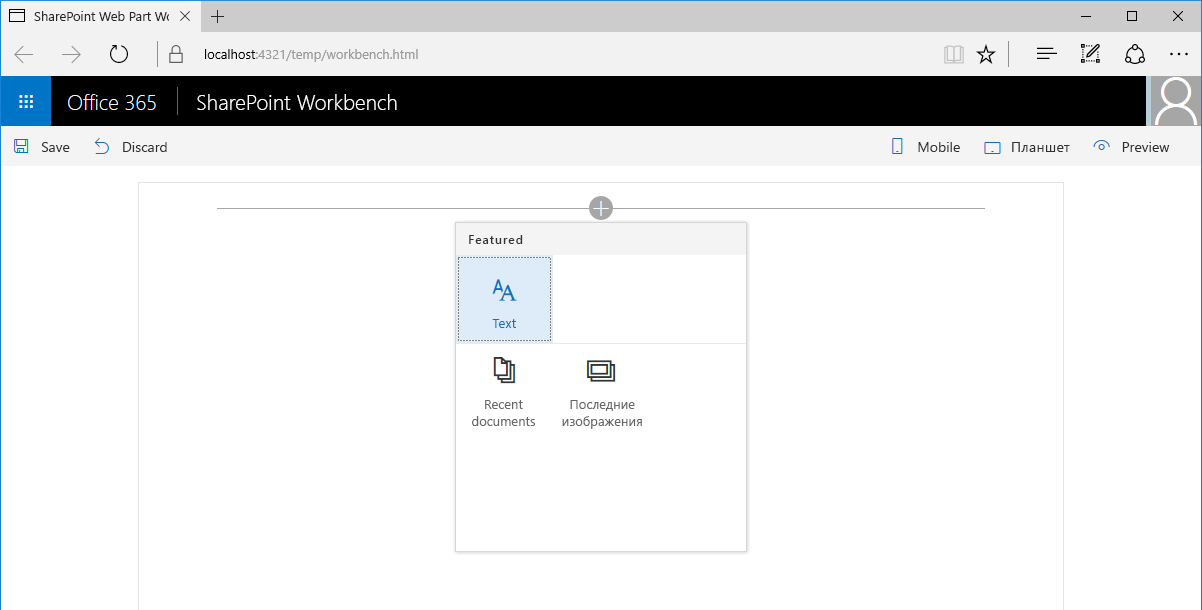Refresh the workbench page
1202x610 pixels.
tap(119, 54)
